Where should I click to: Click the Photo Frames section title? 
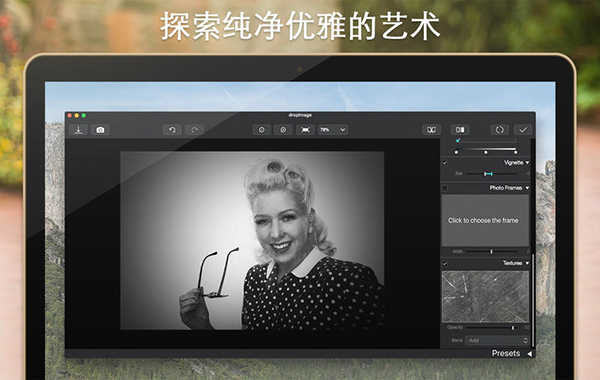(x=506, y=188)
